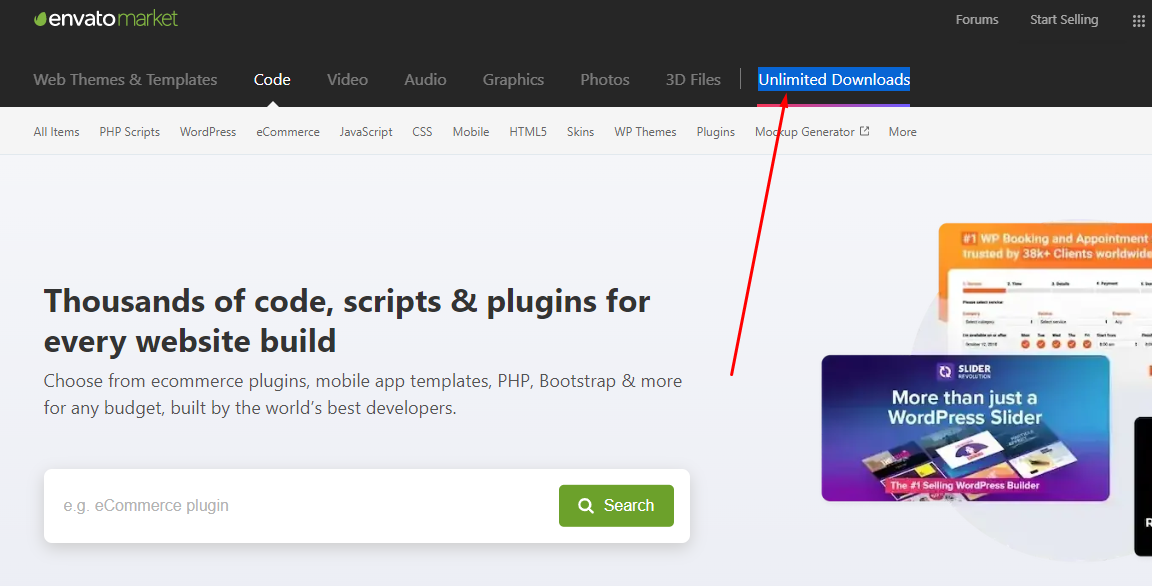This screenshot has width=1152, height=586.
Task: Open the apps grid icon
Action: pos(1138,21)
